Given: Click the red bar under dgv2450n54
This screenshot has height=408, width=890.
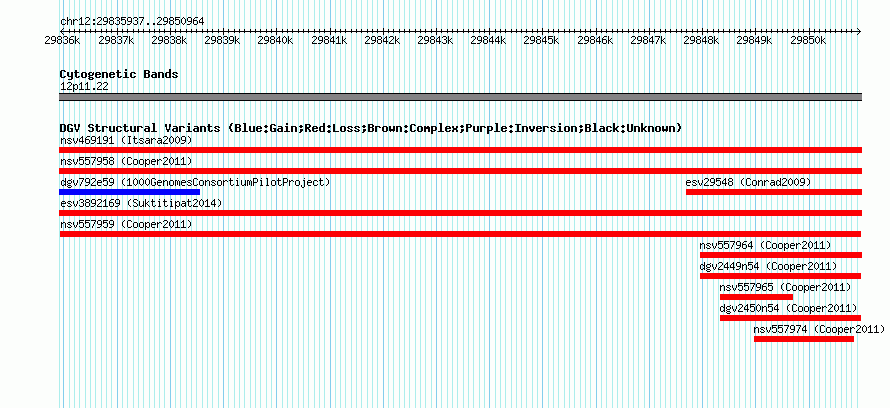Looking at the screenshot, I should click(791, 318).
